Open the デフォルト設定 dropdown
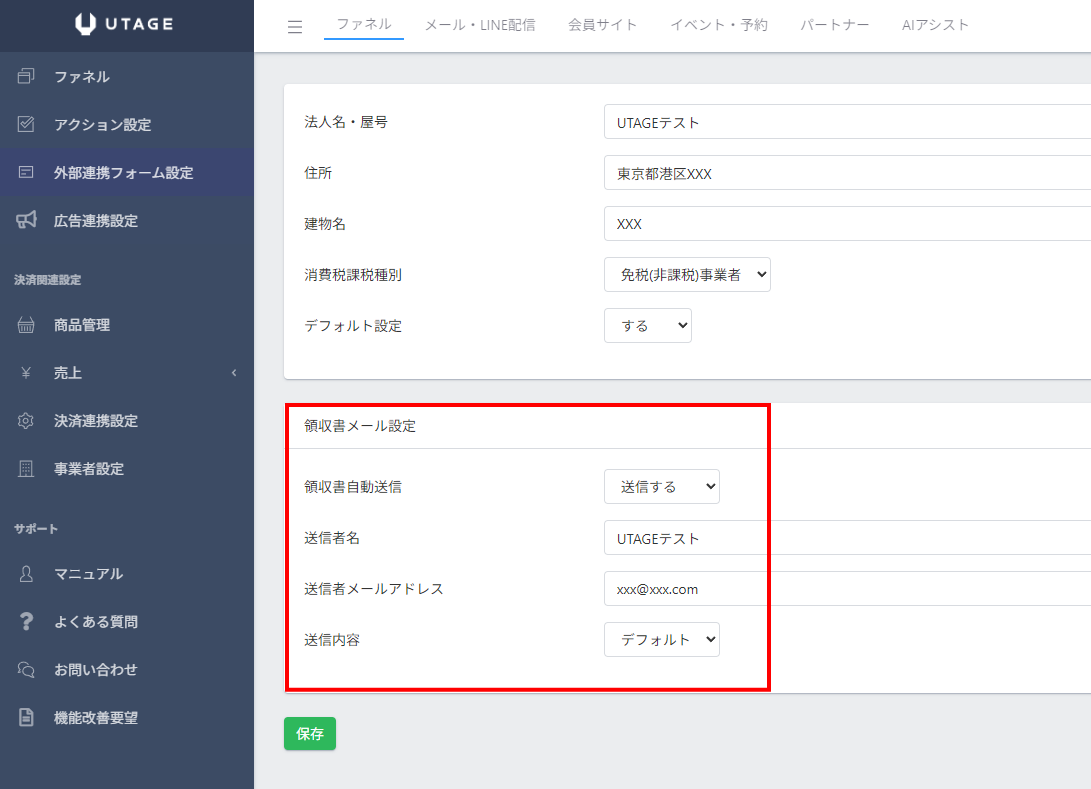The image size is (1091, 789). click(647, 326)
